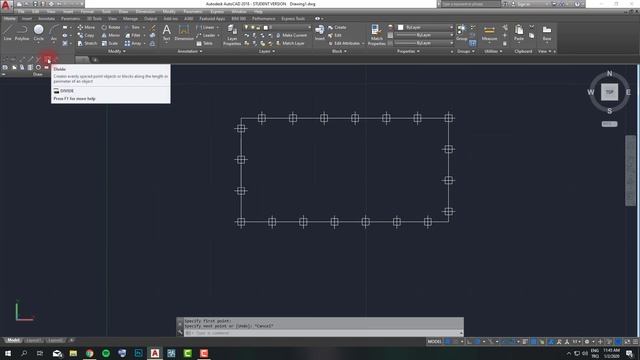Choose the Trim command

tap(133, 27)
